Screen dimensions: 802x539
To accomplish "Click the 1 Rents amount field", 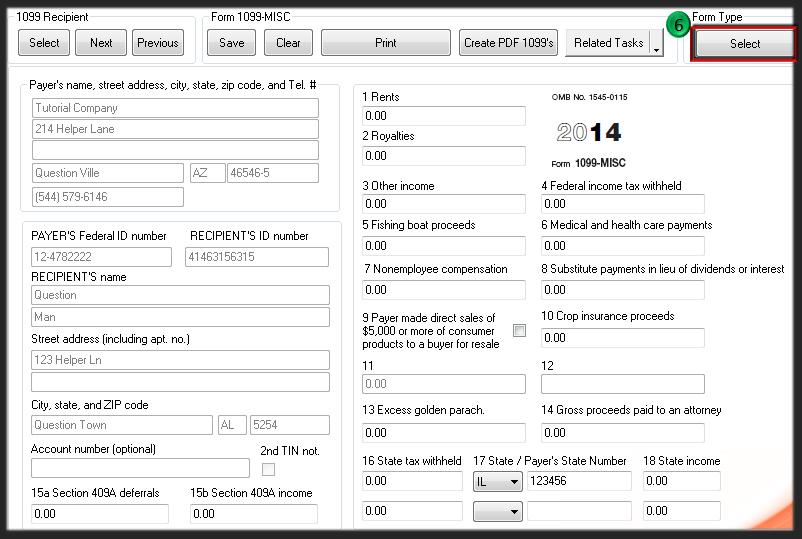I will [443, 116].
